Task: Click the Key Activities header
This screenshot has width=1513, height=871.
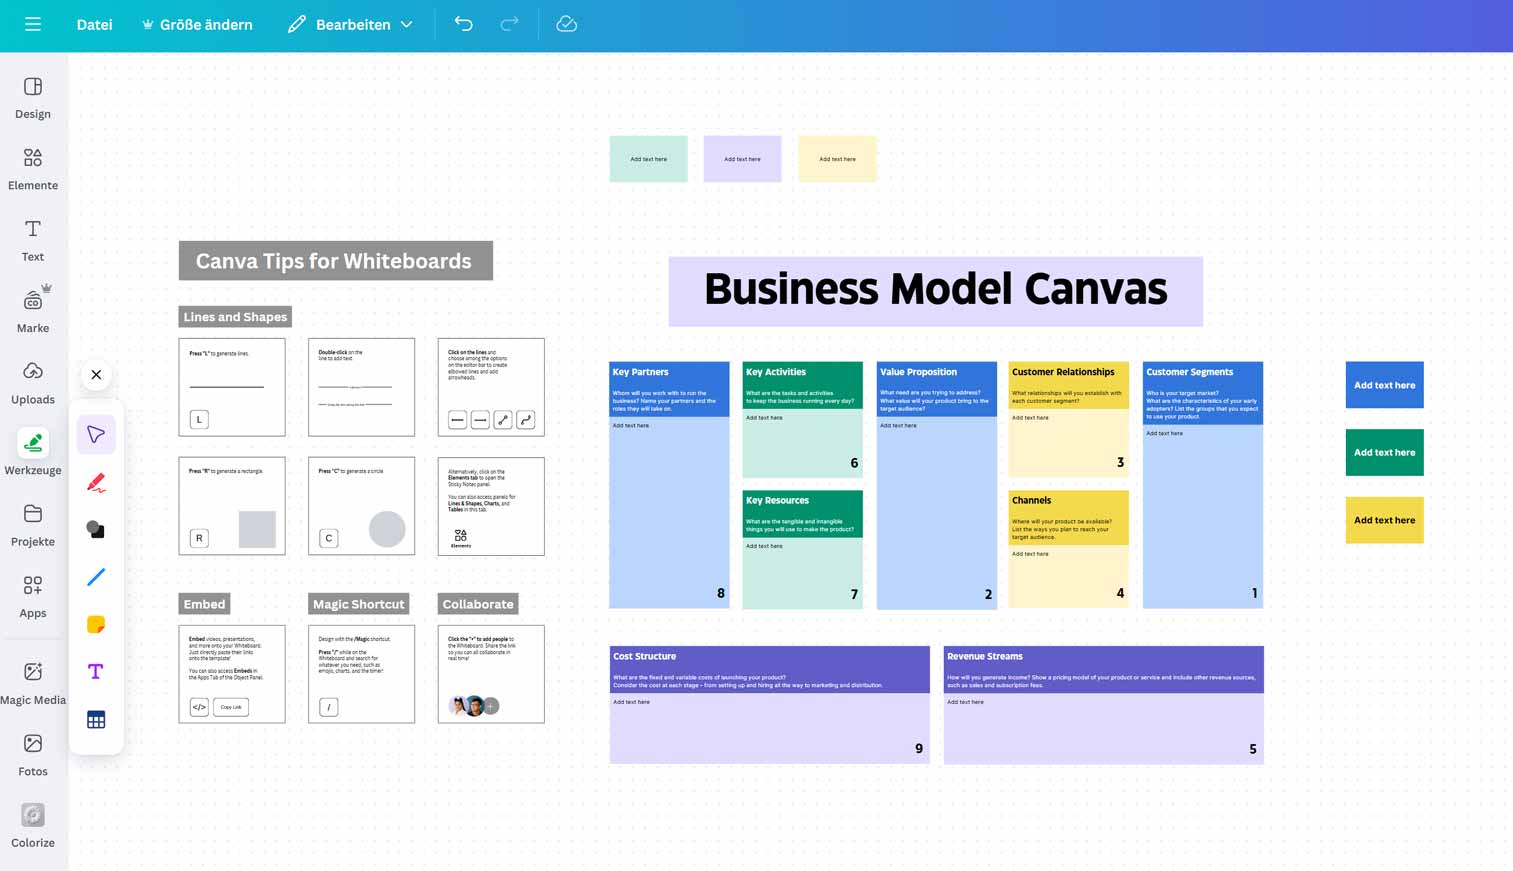Action: [776, 372]
